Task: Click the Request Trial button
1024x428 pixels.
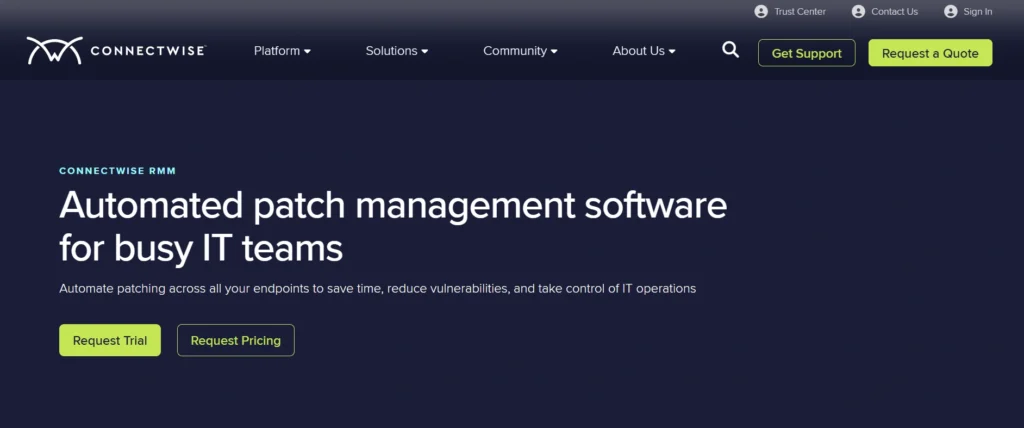Action: pos(110,340)
